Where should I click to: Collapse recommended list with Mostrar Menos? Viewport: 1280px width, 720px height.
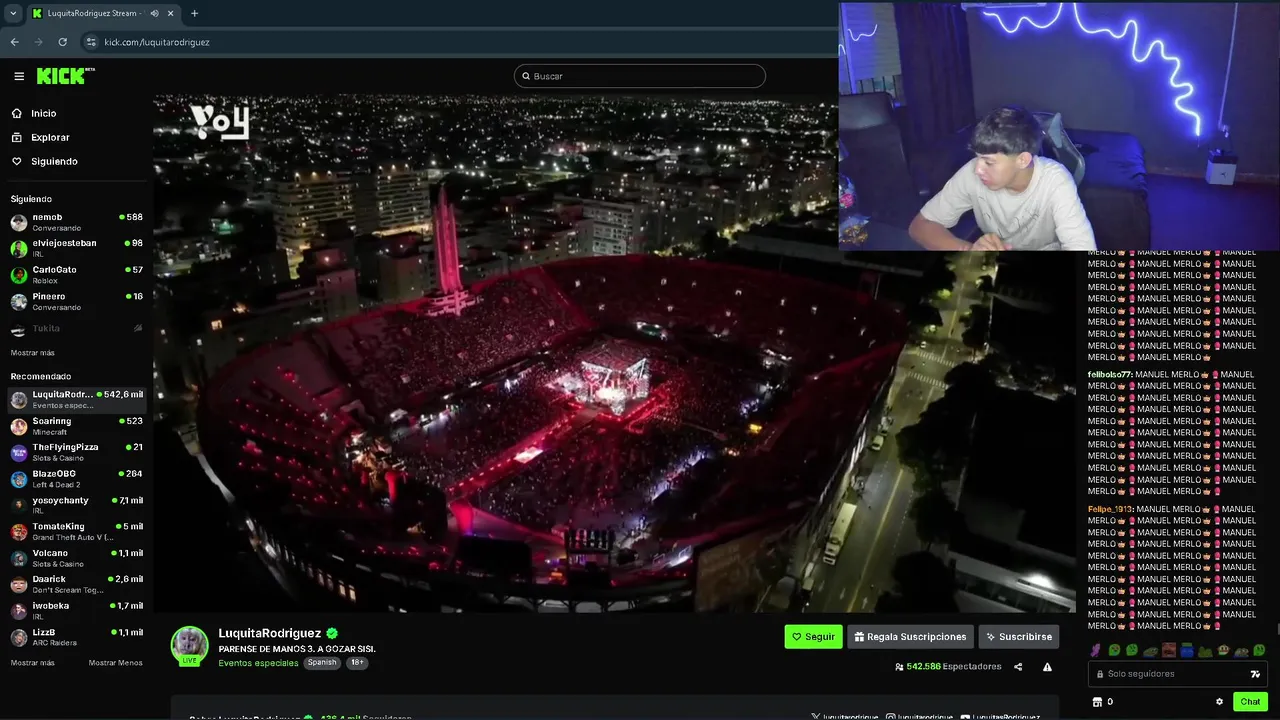(x=115, y=663)
